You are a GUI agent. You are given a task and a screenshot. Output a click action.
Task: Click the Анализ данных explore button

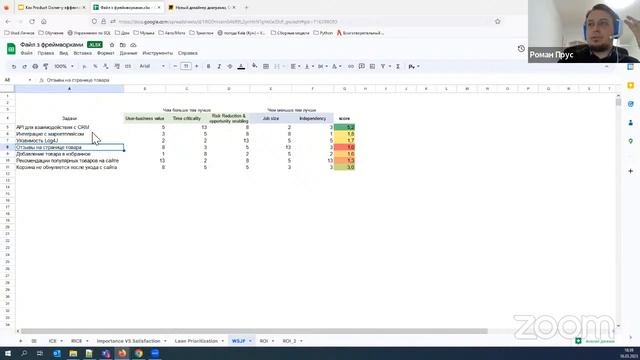[x=595, y=341]
